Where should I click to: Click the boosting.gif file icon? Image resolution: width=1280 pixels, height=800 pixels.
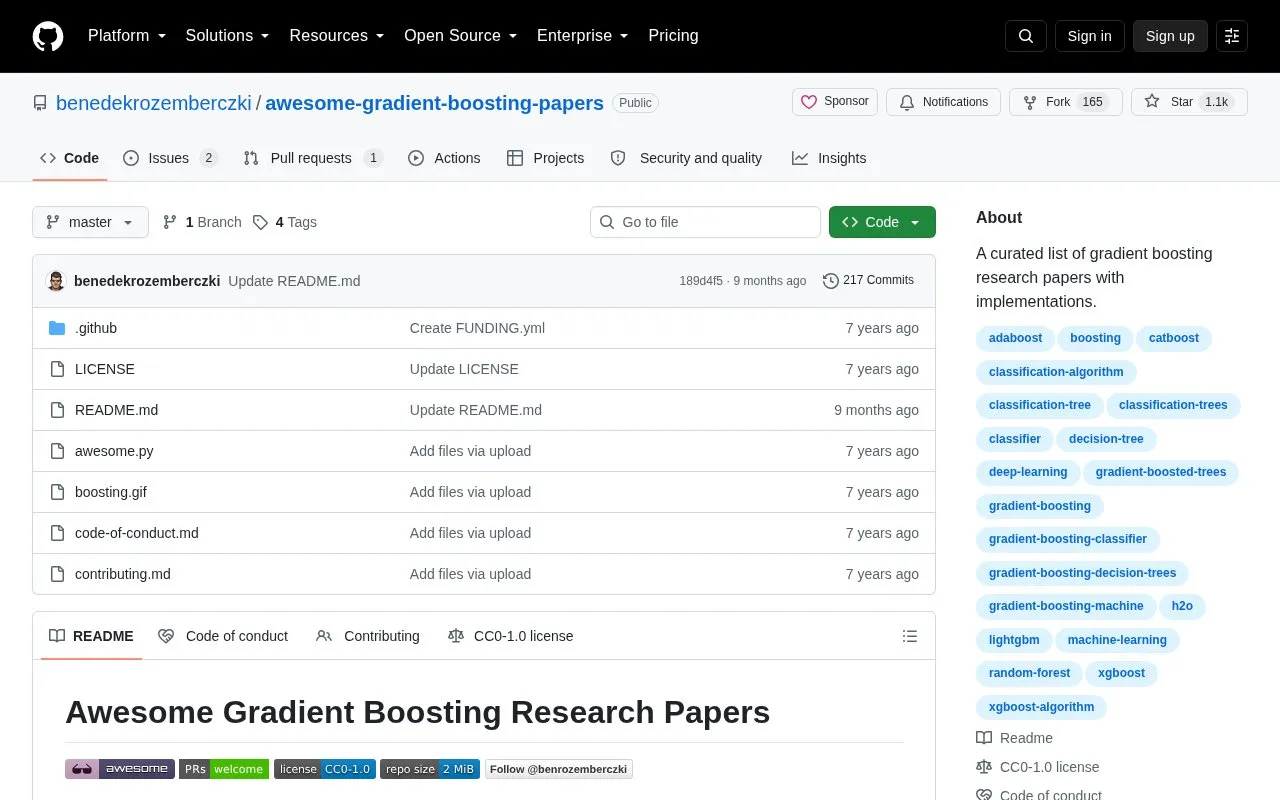pos(57,492)
